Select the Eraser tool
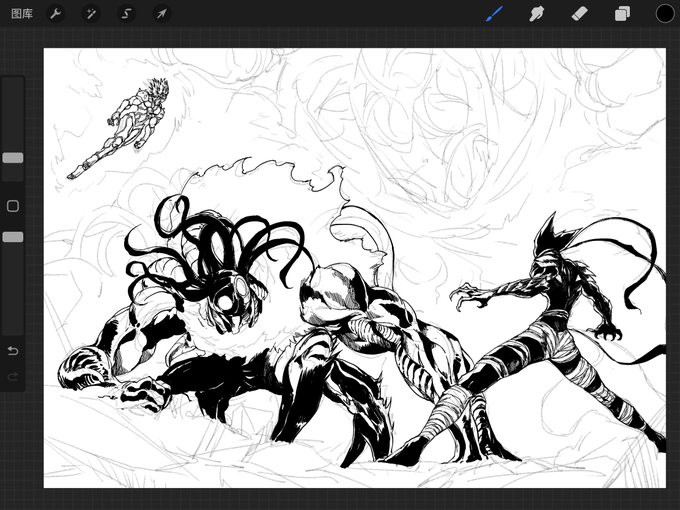 [x=579, y=14]
